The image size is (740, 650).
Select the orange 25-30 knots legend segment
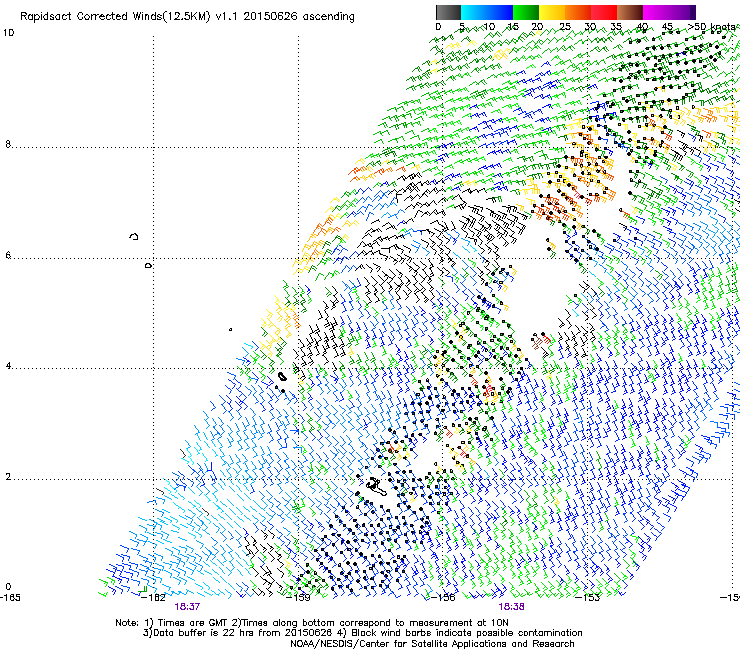click(x=578, y=12)
